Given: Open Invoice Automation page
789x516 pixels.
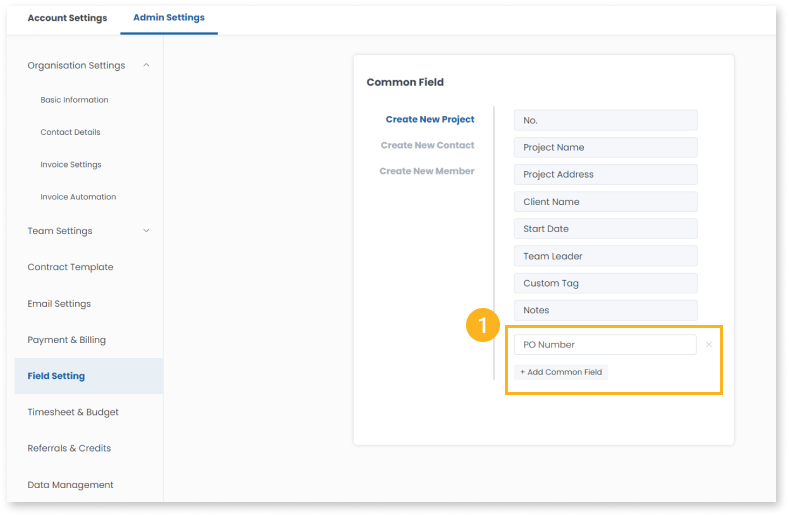Looking at the screenshot, I should pos(78,197).
